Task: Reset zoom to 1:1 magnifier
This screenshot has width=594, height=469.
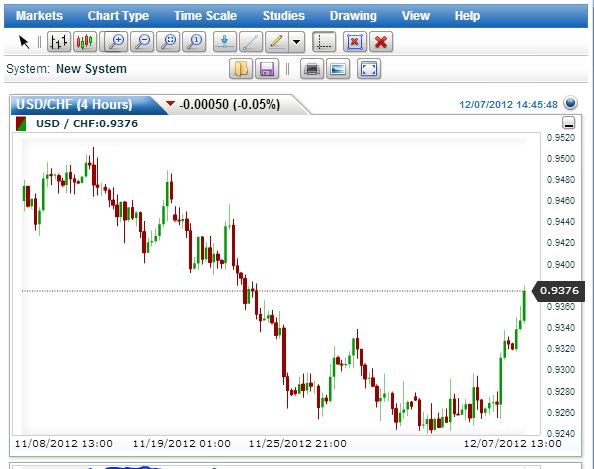Action: click(x=194, y=42)
